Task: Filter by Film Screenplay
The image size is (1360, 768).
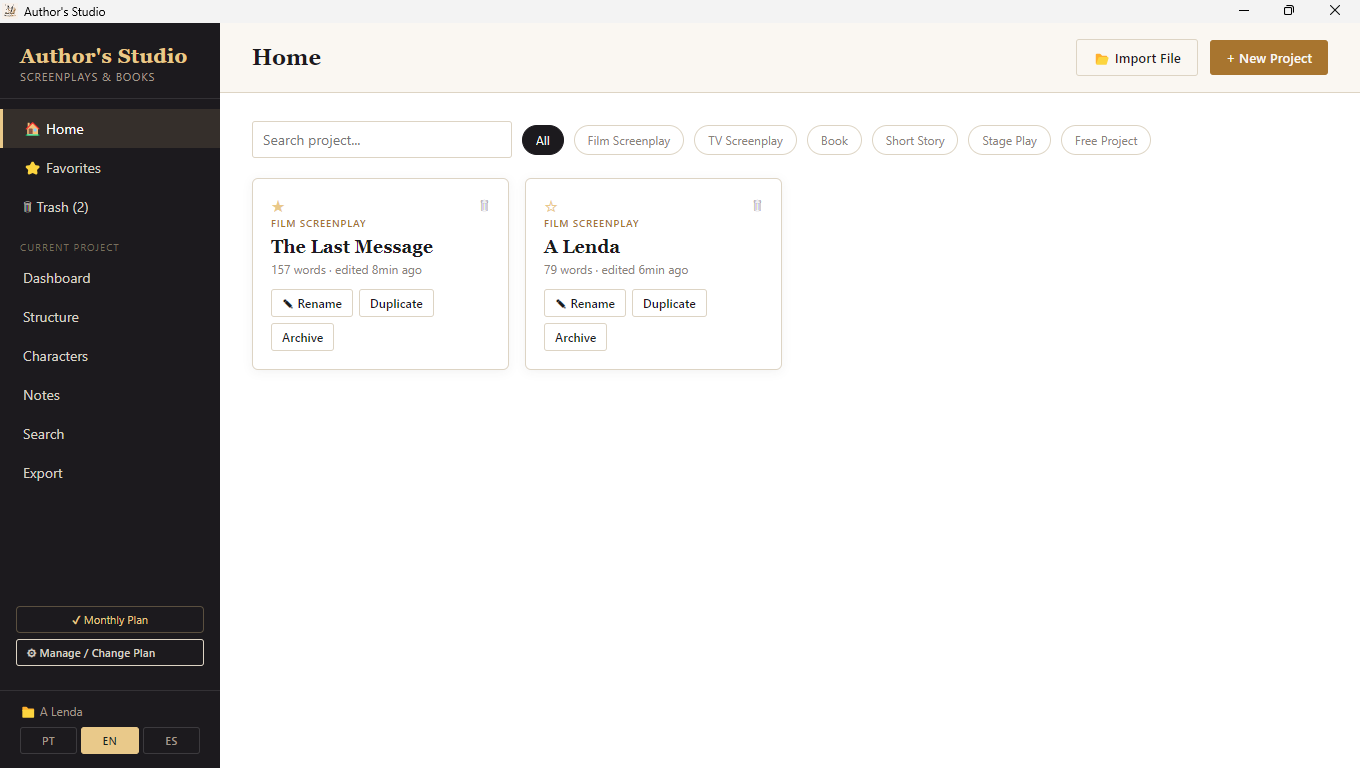Action: tap(629, 140)
